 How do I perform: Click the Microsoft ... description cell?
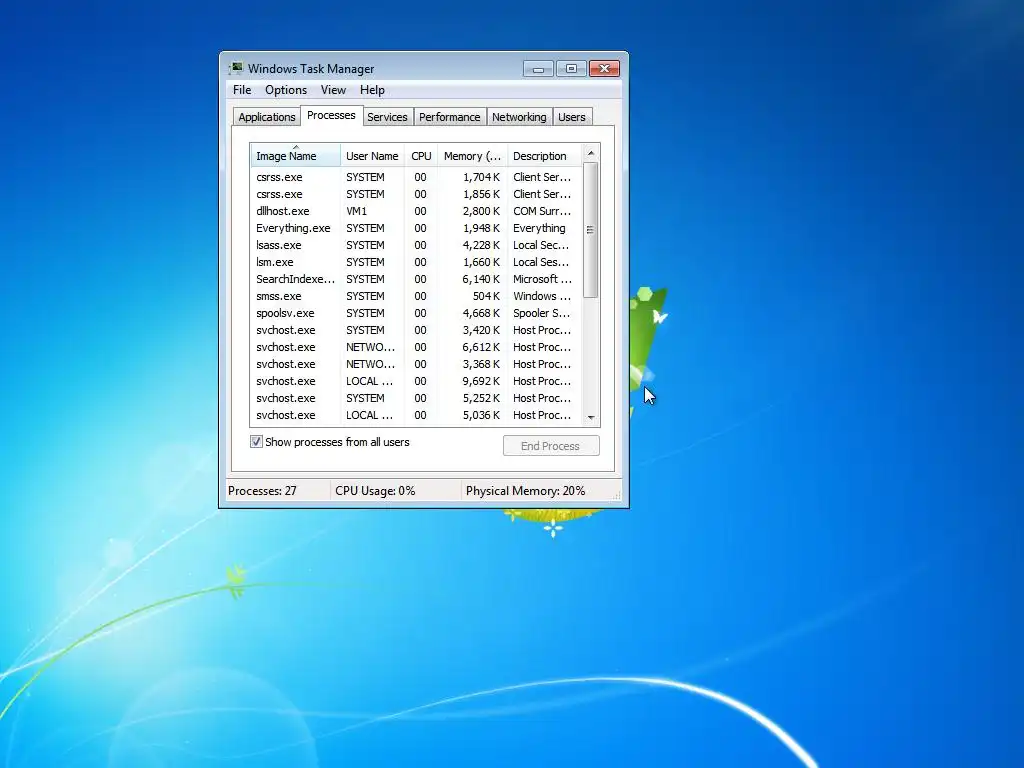pos(542,279)
